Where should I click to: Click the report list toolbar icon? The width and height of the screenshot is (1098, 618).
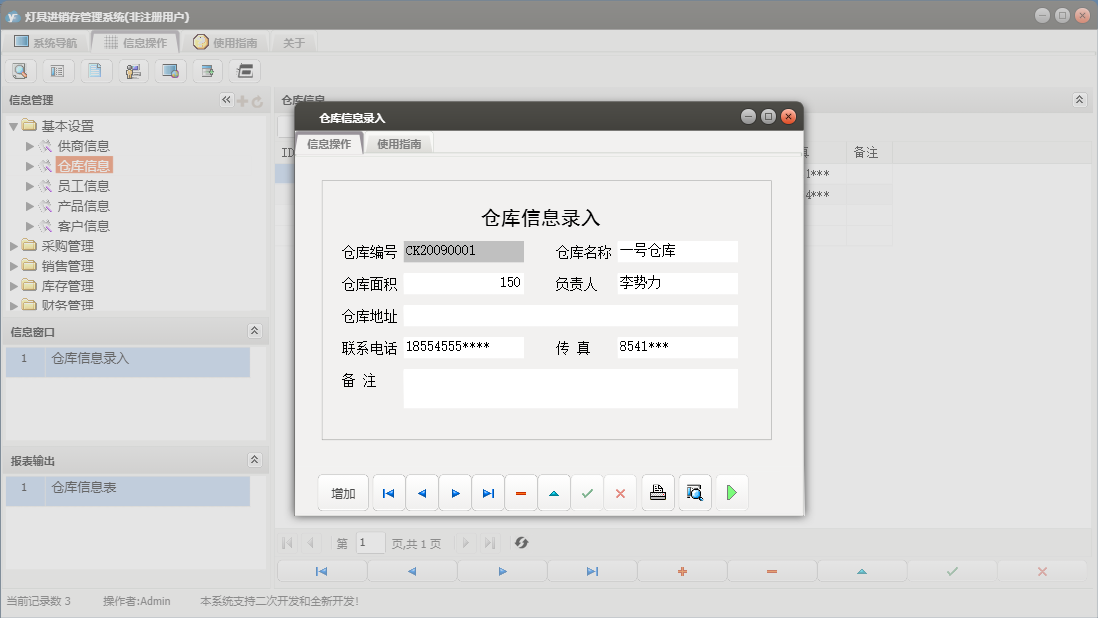click(57, 70)
